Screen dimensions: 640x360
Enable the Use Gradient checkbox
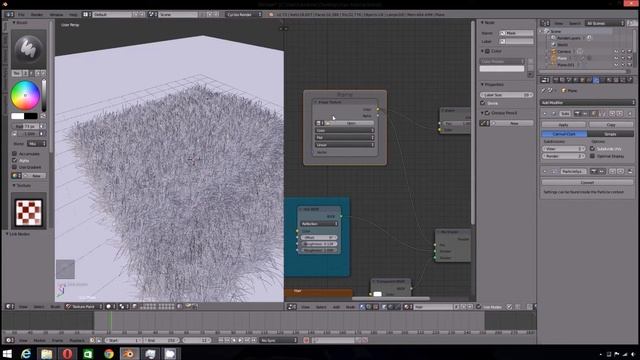pyautogui.click(x=15, y=167)
